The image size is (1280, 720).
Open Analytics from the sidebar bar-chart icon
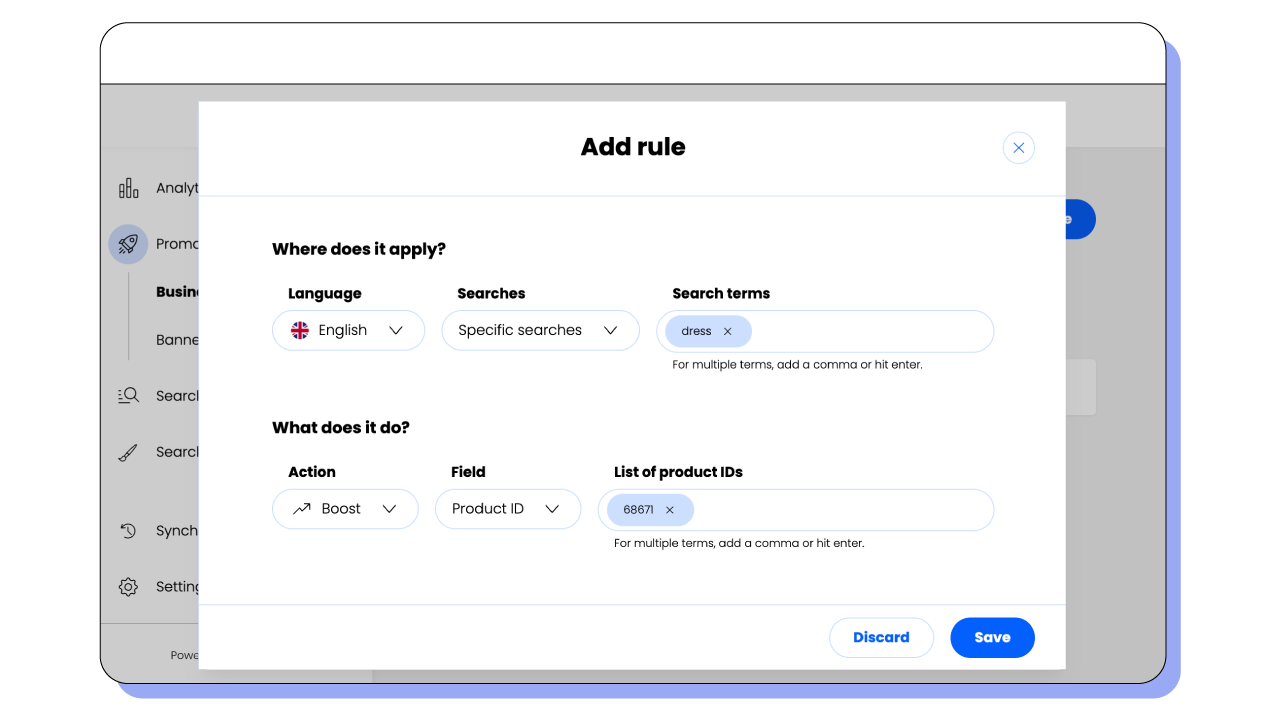(128, 187)
